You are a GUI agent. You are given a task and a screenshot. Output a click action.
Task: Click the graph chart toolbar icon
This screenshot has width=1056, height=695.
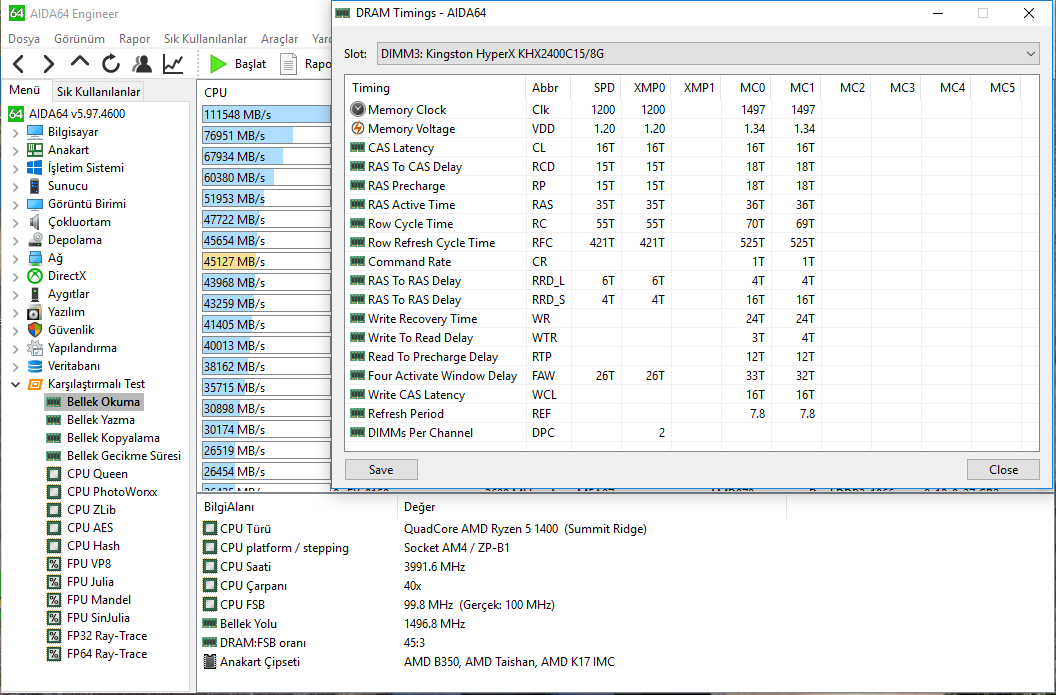(x=173, y=64)
